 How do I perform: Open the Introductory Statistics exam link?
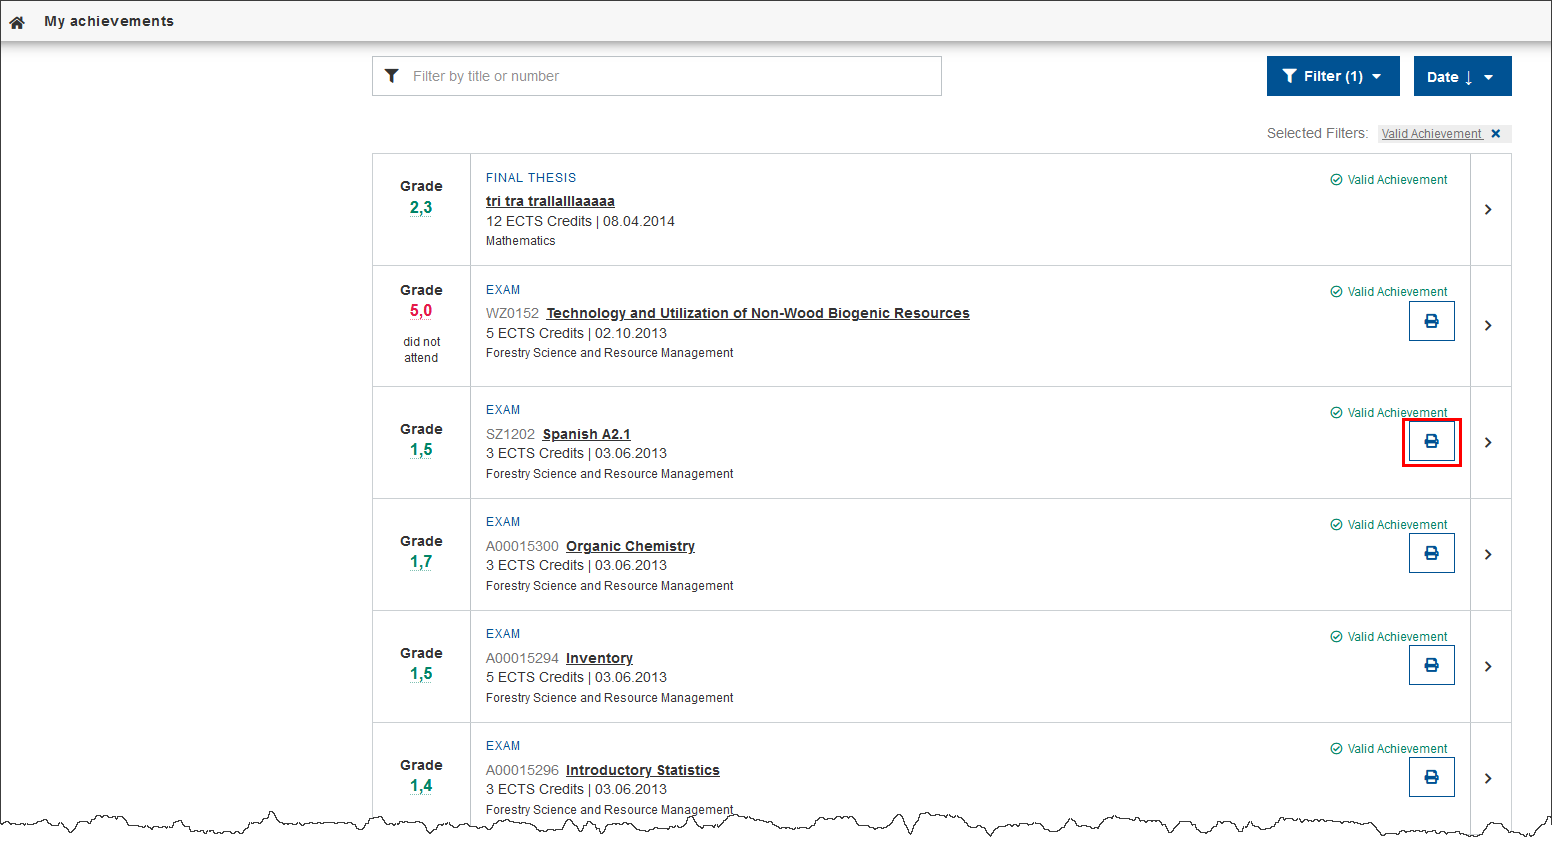click(642, 770)
